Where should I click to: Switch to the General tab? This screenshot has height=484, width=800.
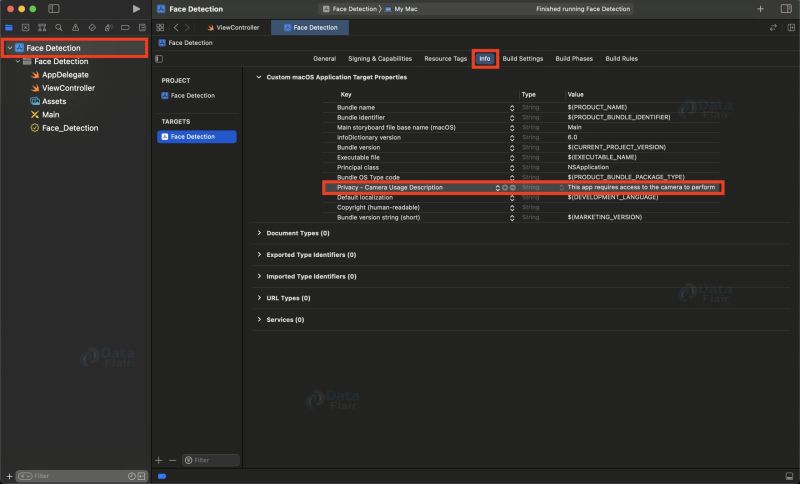click(x=324, y=59)
